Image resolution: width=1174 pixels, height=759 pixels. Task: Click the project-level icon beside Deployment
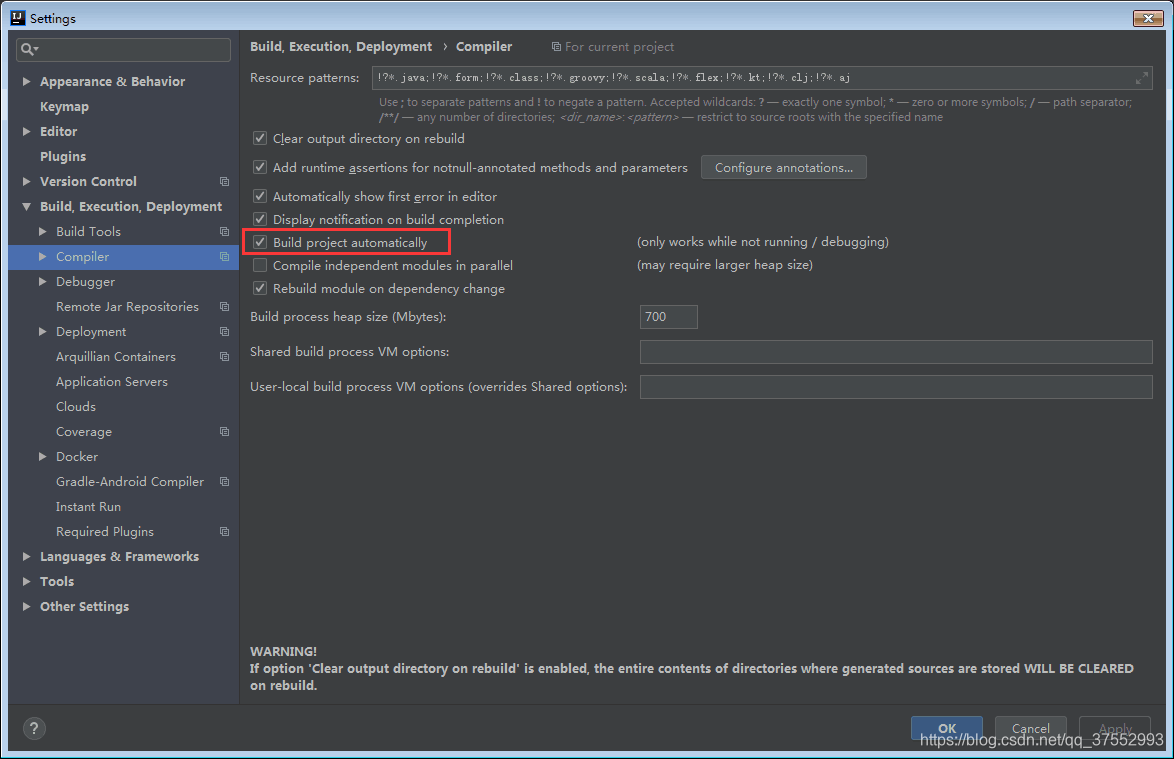pyautogui.click(x=224, y=332)
